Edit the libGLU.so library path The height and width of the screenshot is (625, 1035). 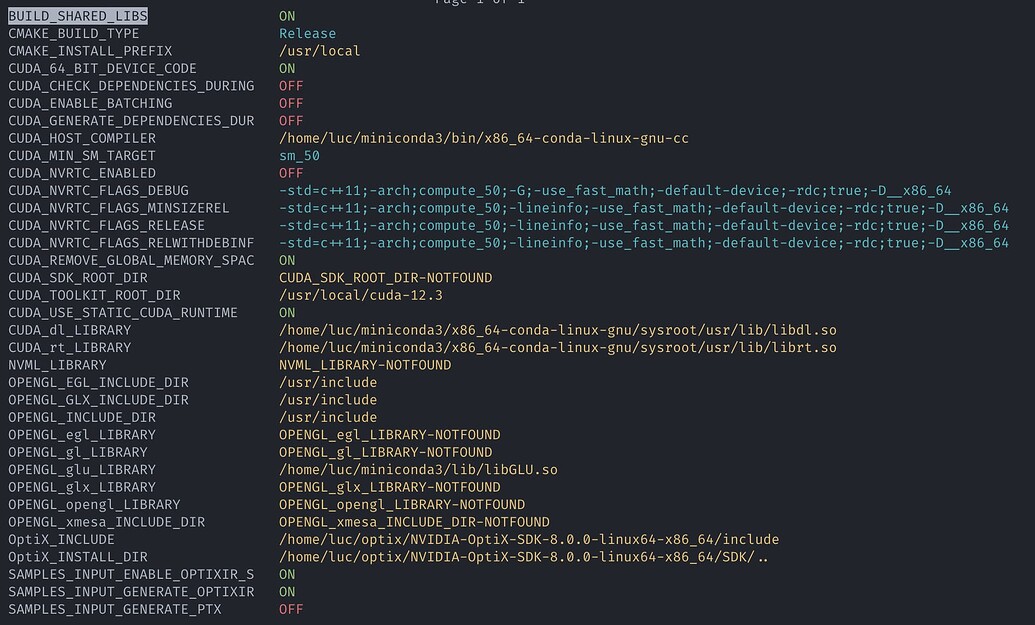coord(418,470)
